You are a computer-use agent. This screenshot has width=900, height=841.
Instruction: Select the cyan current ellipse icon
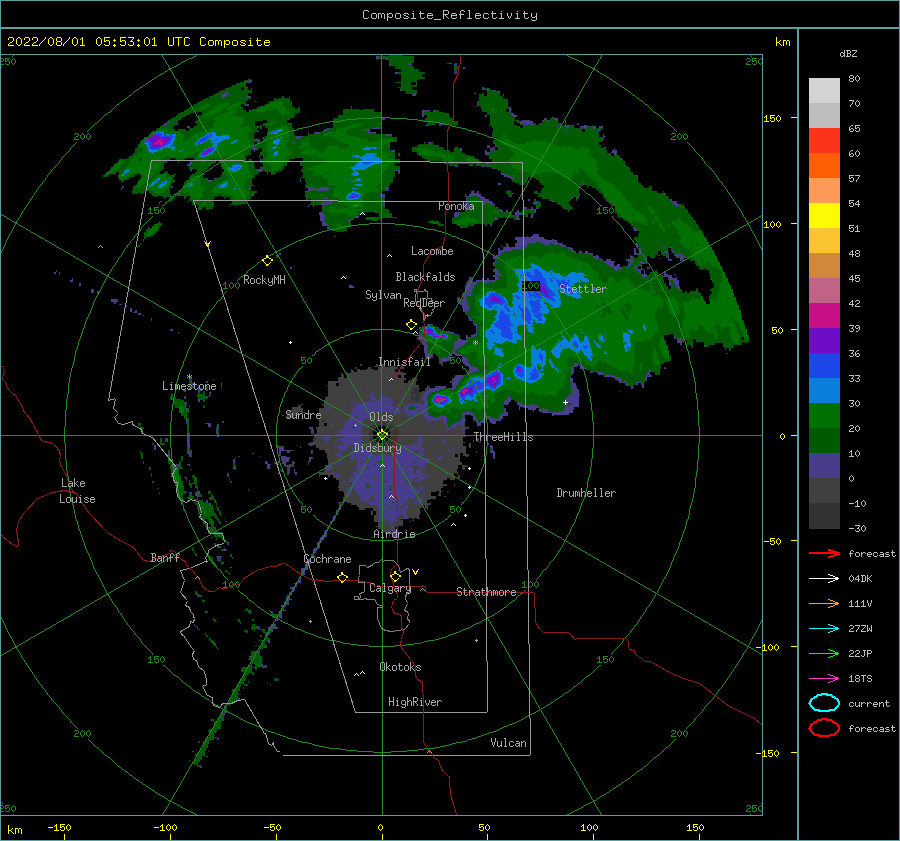tap(824, 703)
